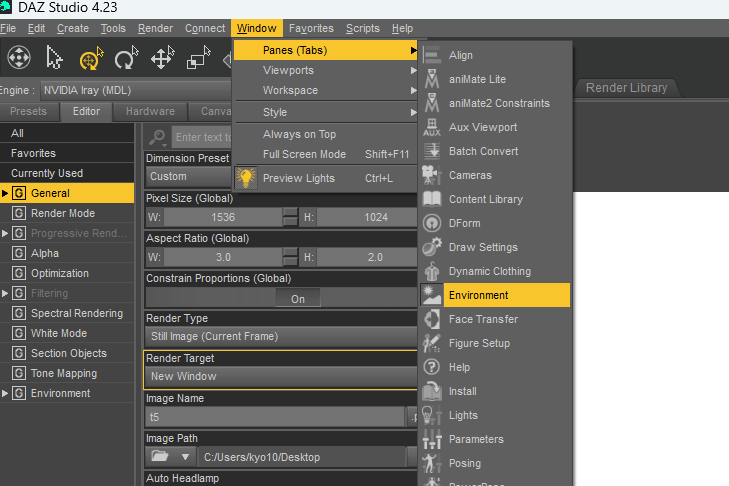Show the Favorites filter
The image size is (729, 486).
tap(67, 153)
